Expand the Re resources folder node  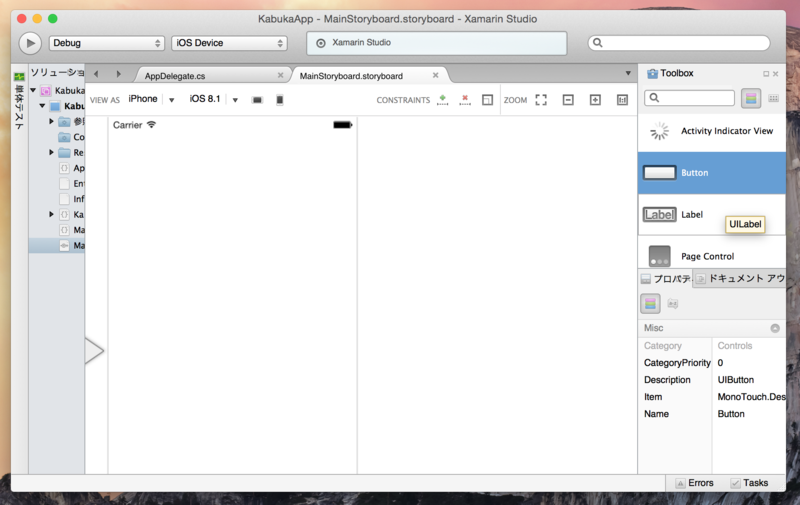click(51, 152)
